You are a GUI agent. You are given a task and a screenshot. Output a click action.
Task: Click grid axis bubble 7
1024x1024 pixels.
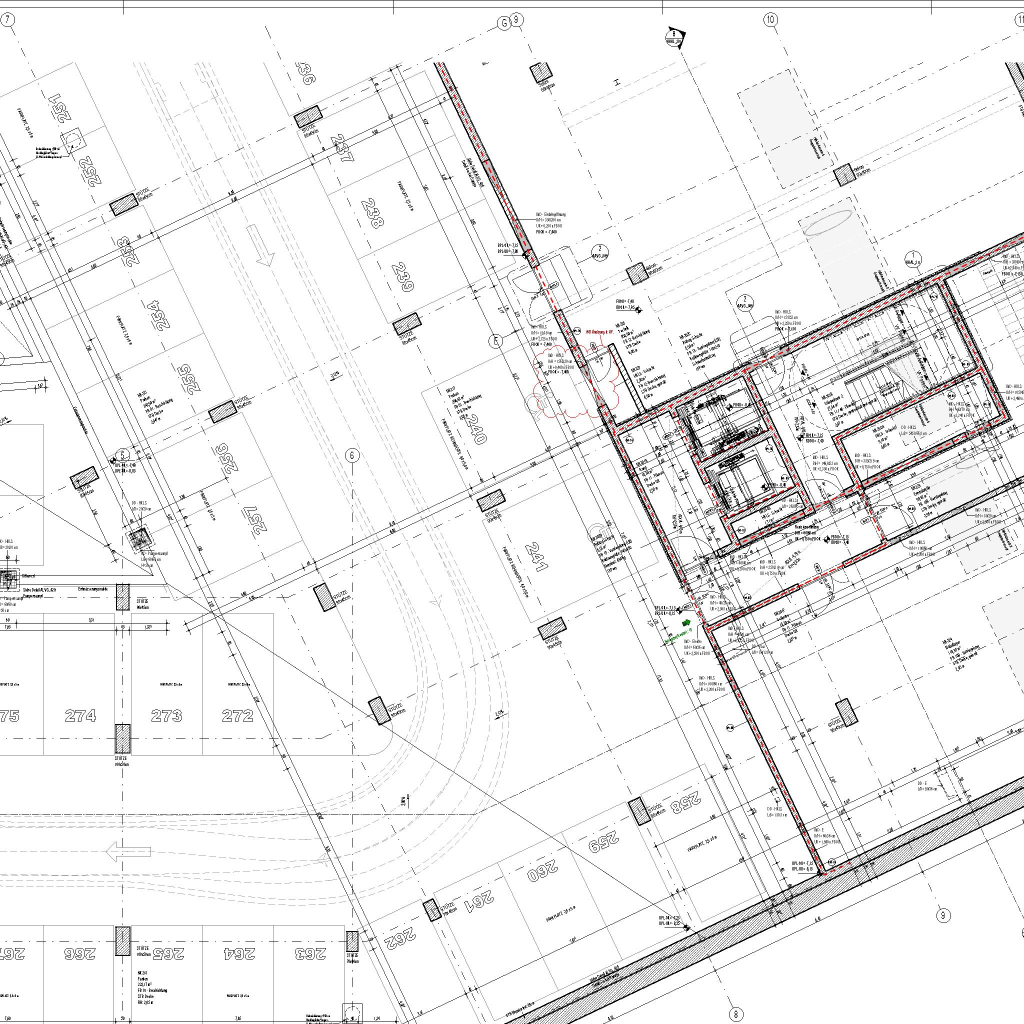pyautogui.click(x=8, y=19)
